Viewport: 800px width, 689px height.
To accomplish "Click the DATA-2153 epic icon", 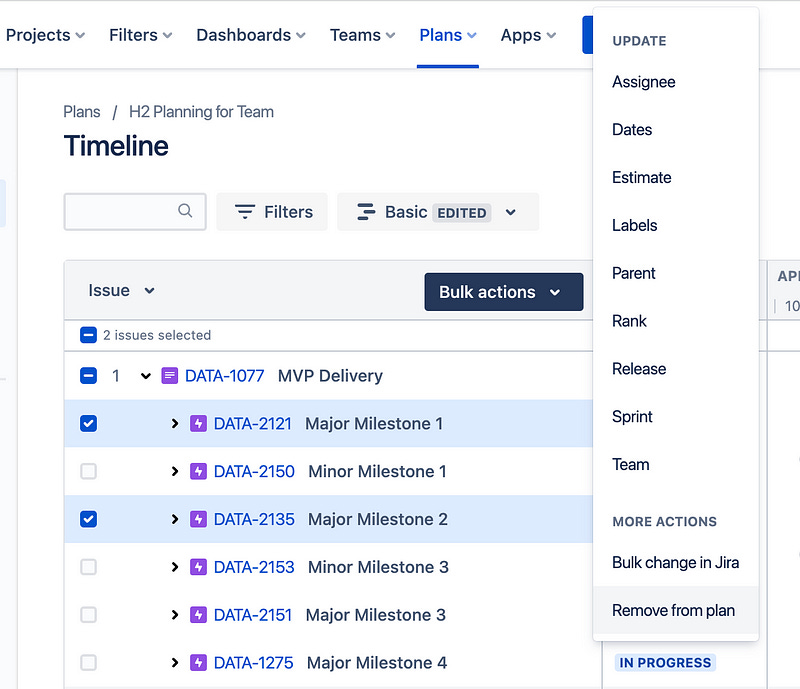I will click(x=198, y=567).
